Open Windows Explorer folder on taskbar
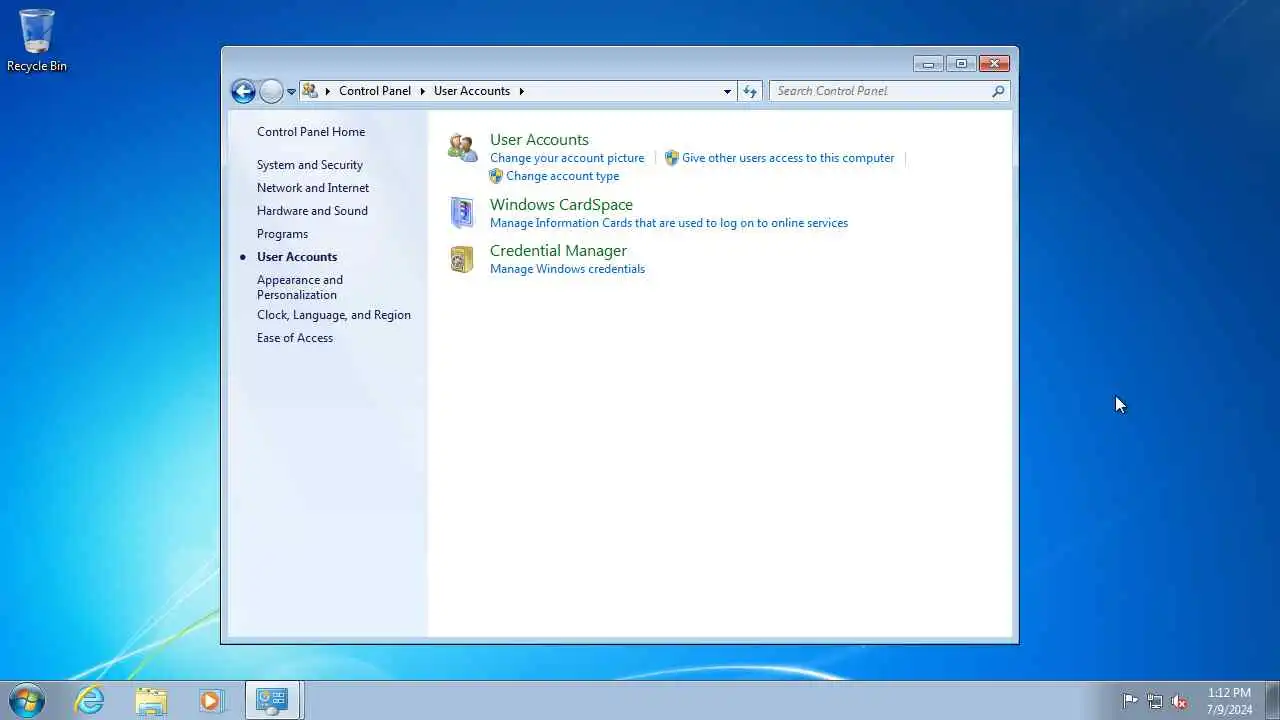1280x720 pixels. tap(151, 700)
